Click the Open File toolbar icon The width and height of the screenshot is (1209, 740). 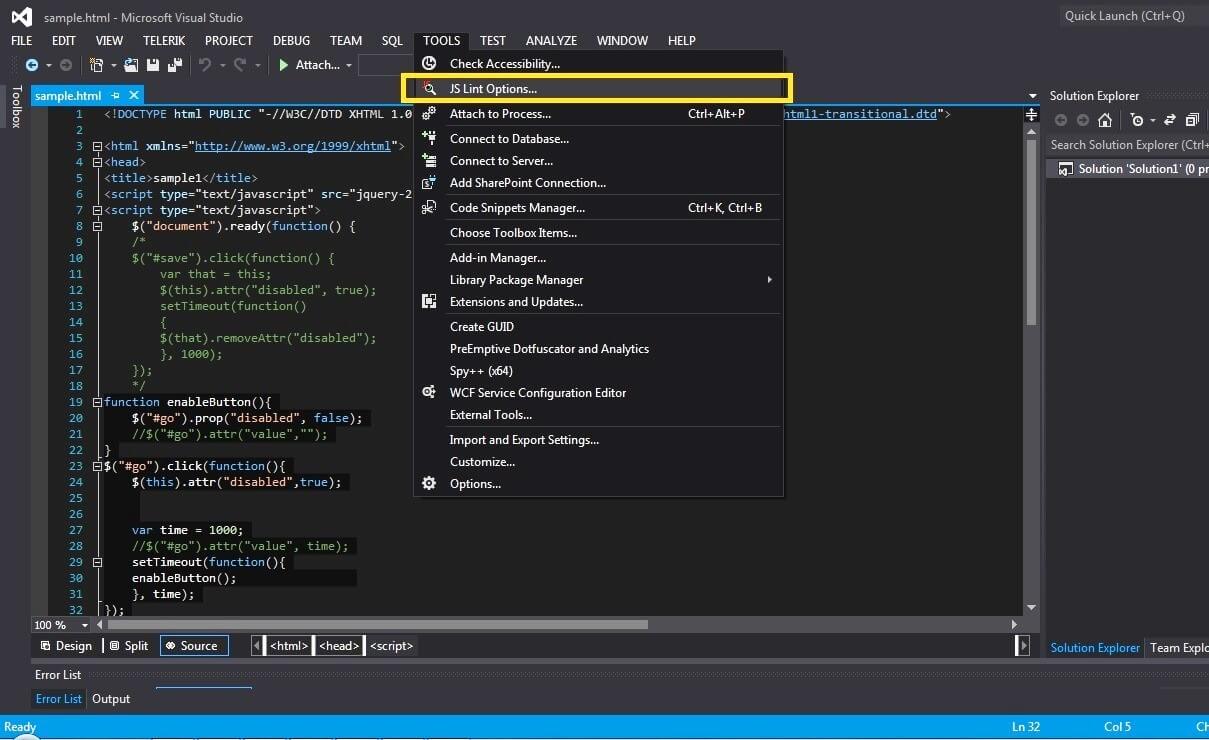click(x=131, y=65)
